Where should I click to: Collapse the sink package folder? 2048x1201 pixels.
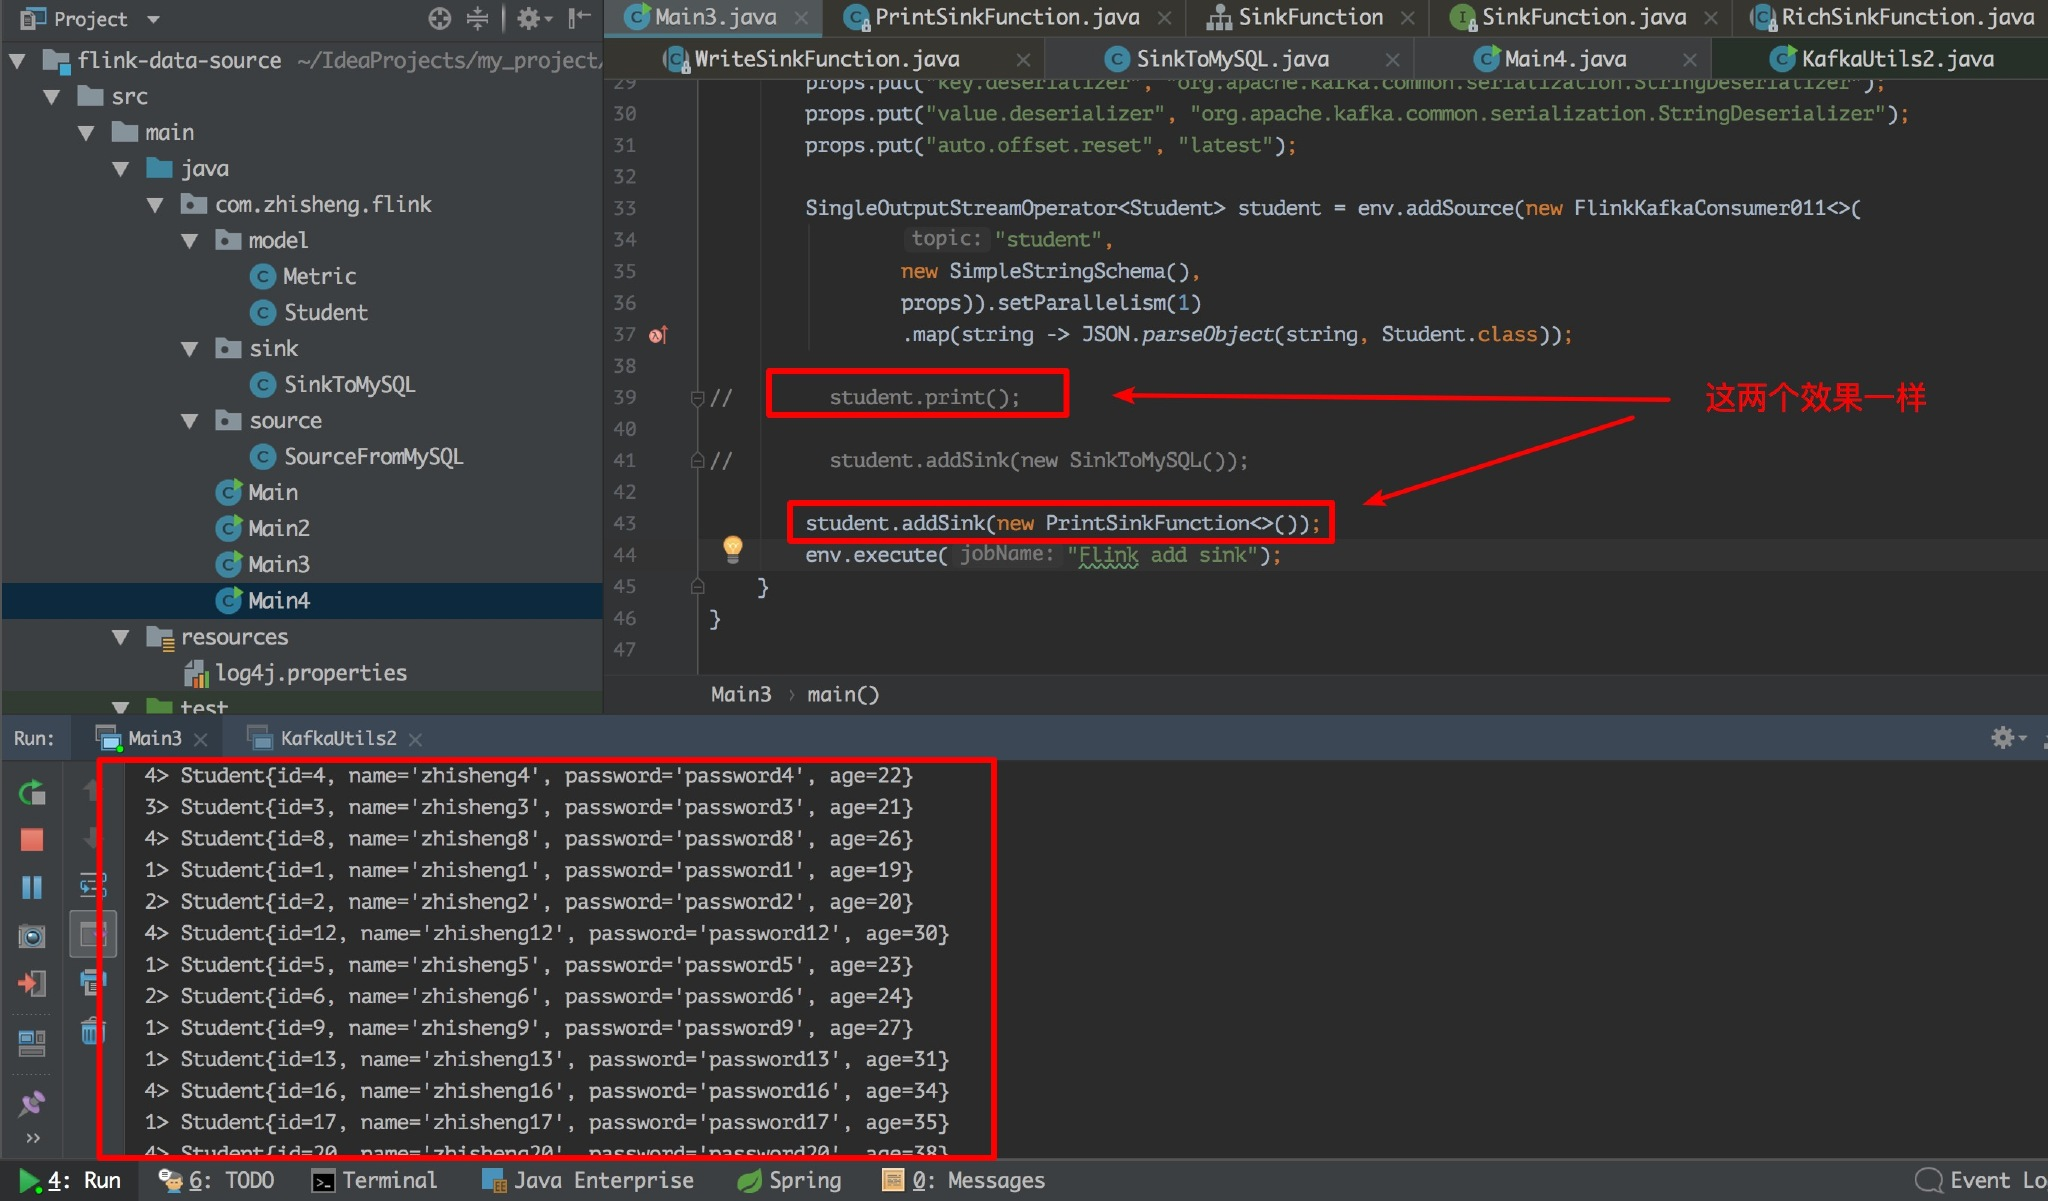[190, 349]
